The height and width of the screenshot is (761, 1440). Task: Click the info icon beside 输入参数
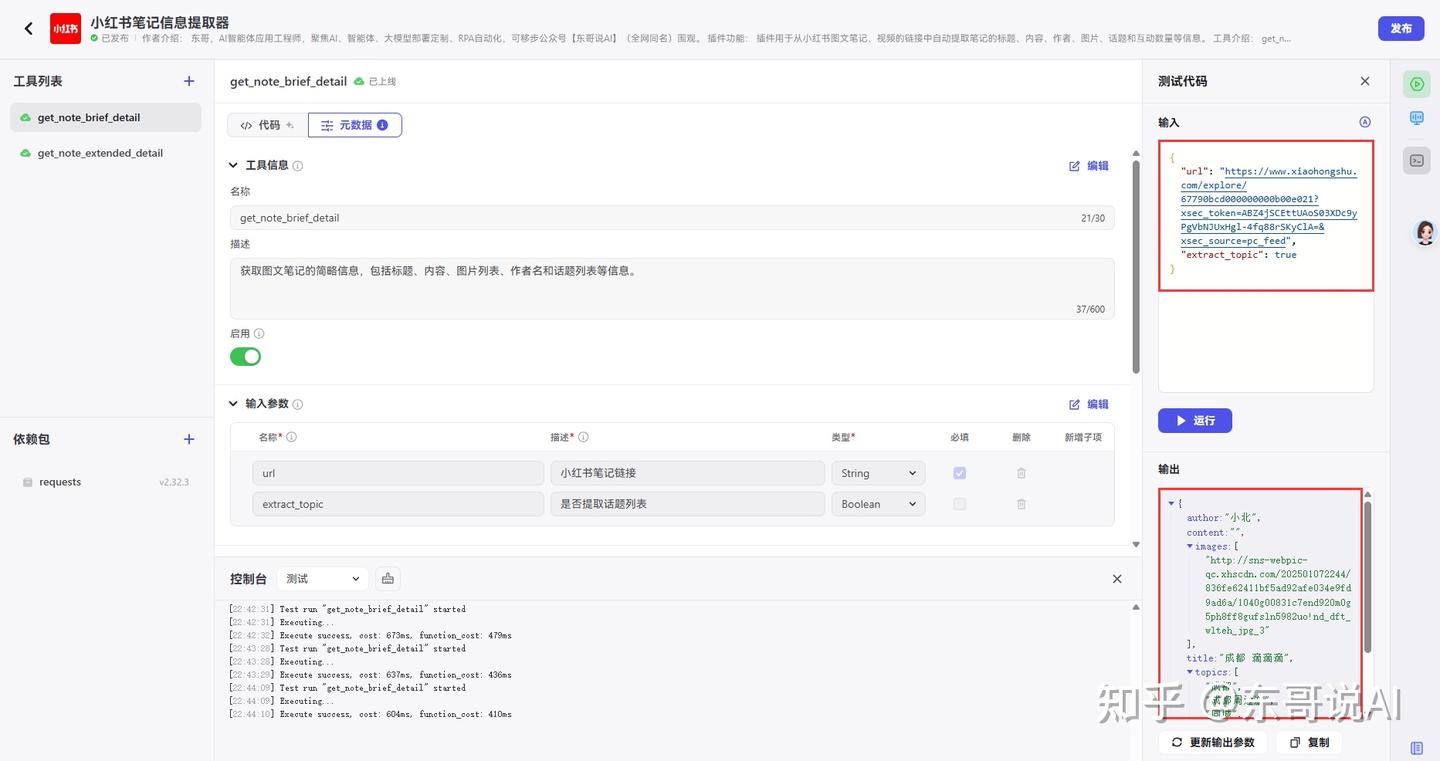[298, 405]
